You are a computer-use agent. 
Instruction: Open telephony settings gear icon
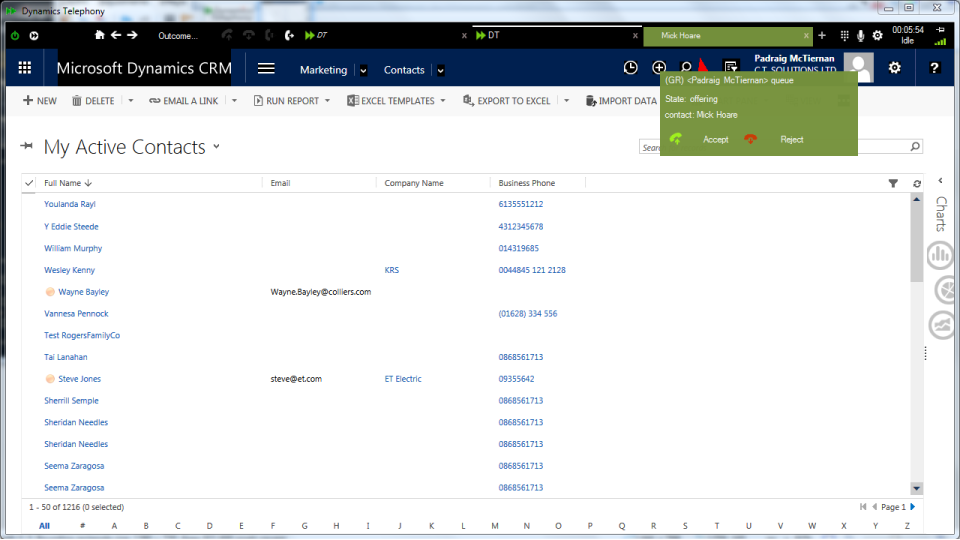point(877,36)
